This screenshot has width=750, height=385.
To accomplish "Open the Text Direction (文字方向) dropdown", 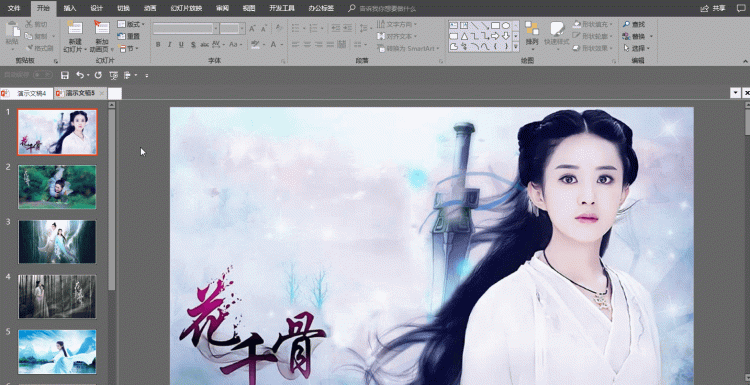I will (x=397, y=24).
